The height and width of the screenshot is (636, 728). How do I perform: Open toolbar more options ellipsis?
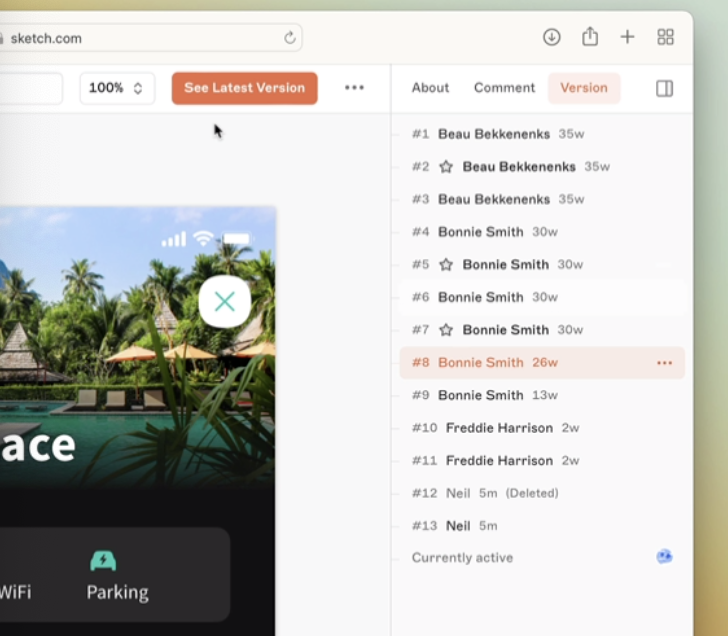[x=354, y=88]
